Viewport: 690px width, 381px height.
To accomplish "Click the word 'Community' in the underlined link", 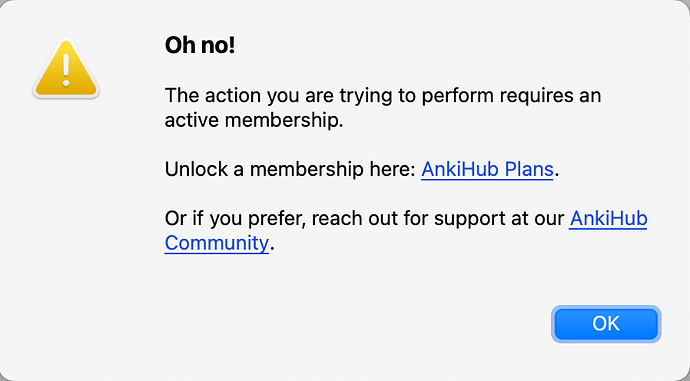I will click(x=217, y=243).
